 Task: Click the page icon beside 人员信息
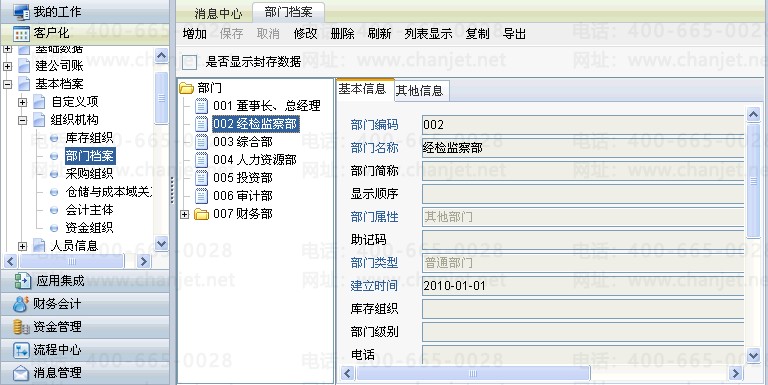39,246
